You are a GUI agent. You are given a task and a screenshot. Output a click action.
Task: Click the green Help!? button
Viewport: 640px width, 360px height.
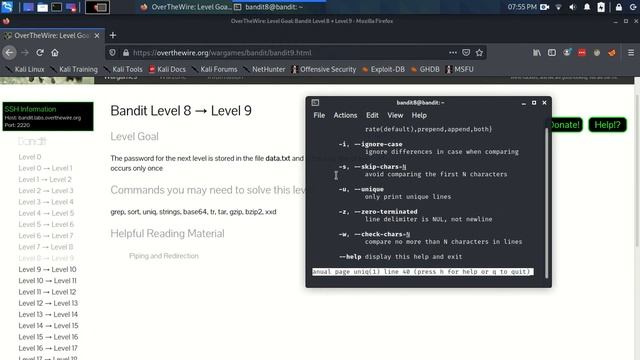click(607, 125)
